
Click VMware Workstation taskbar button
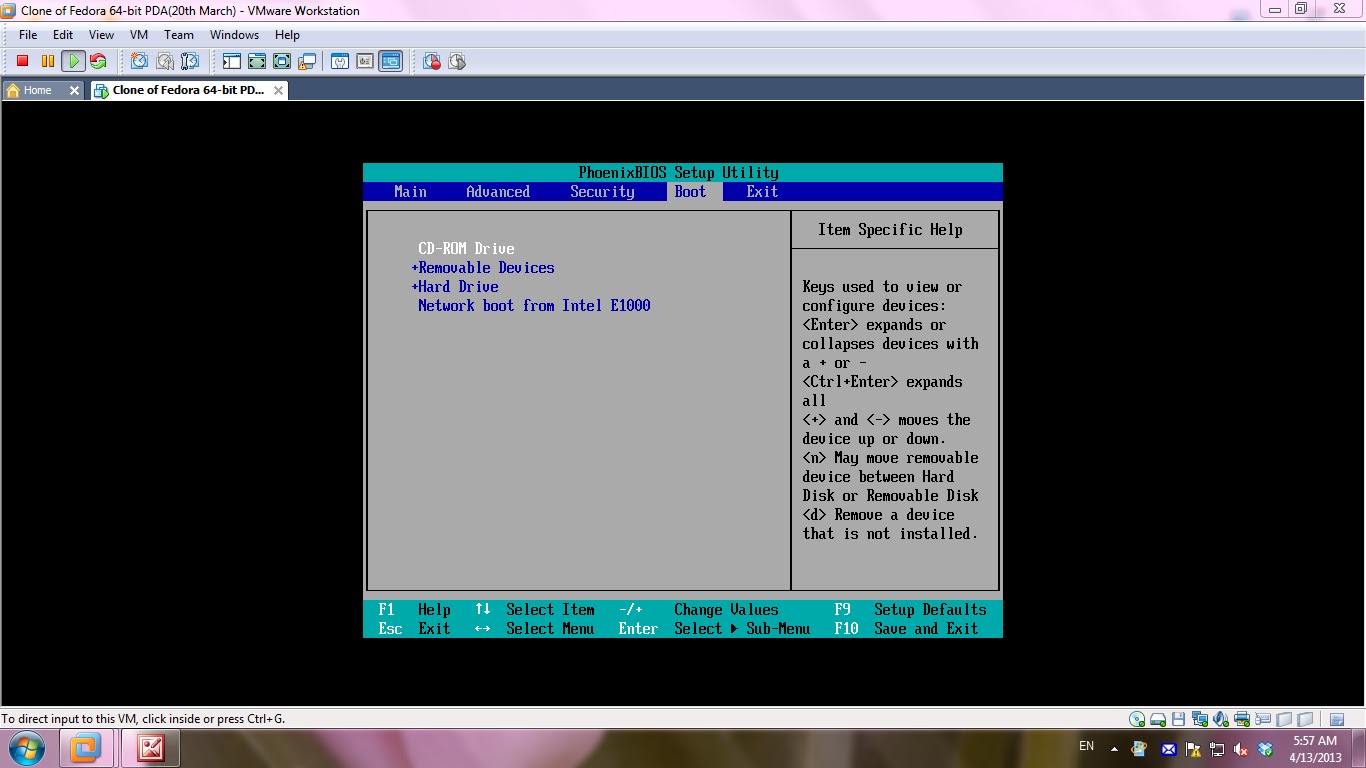86,748
